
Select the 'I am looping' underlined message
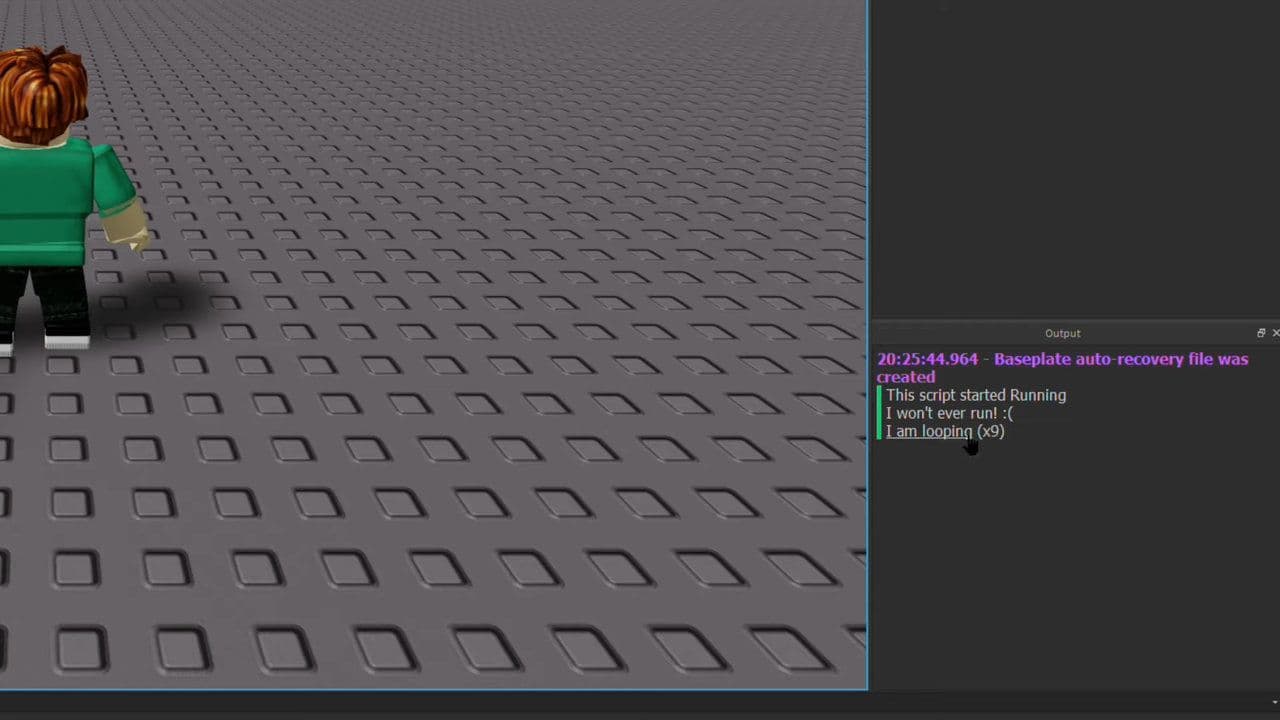[x=928, y=431]
